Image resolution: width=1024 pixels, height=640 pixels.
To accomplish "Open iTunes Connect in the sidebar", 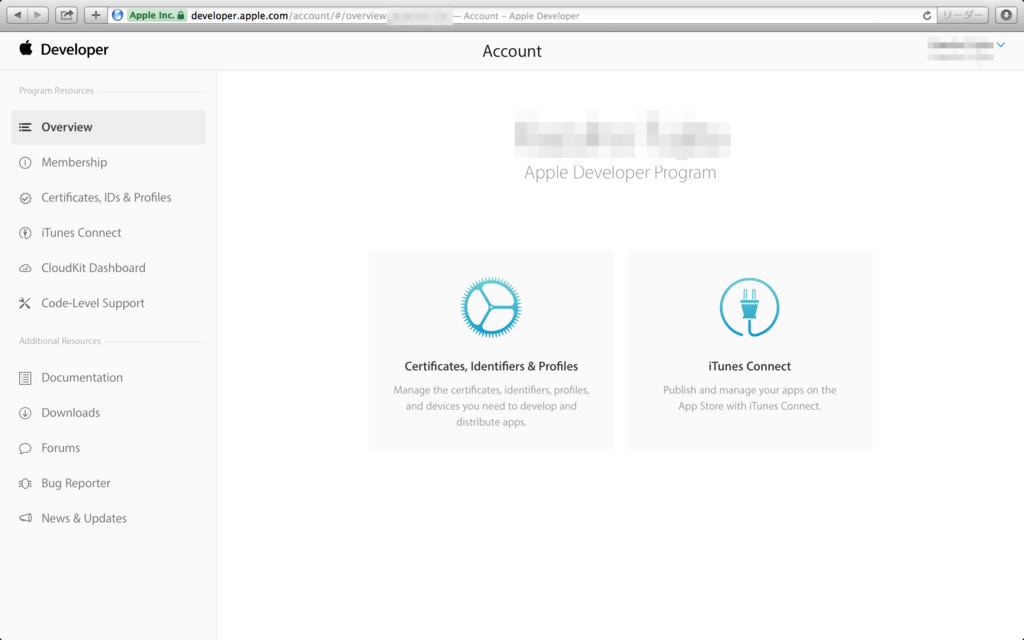I will tap(81, 233).
